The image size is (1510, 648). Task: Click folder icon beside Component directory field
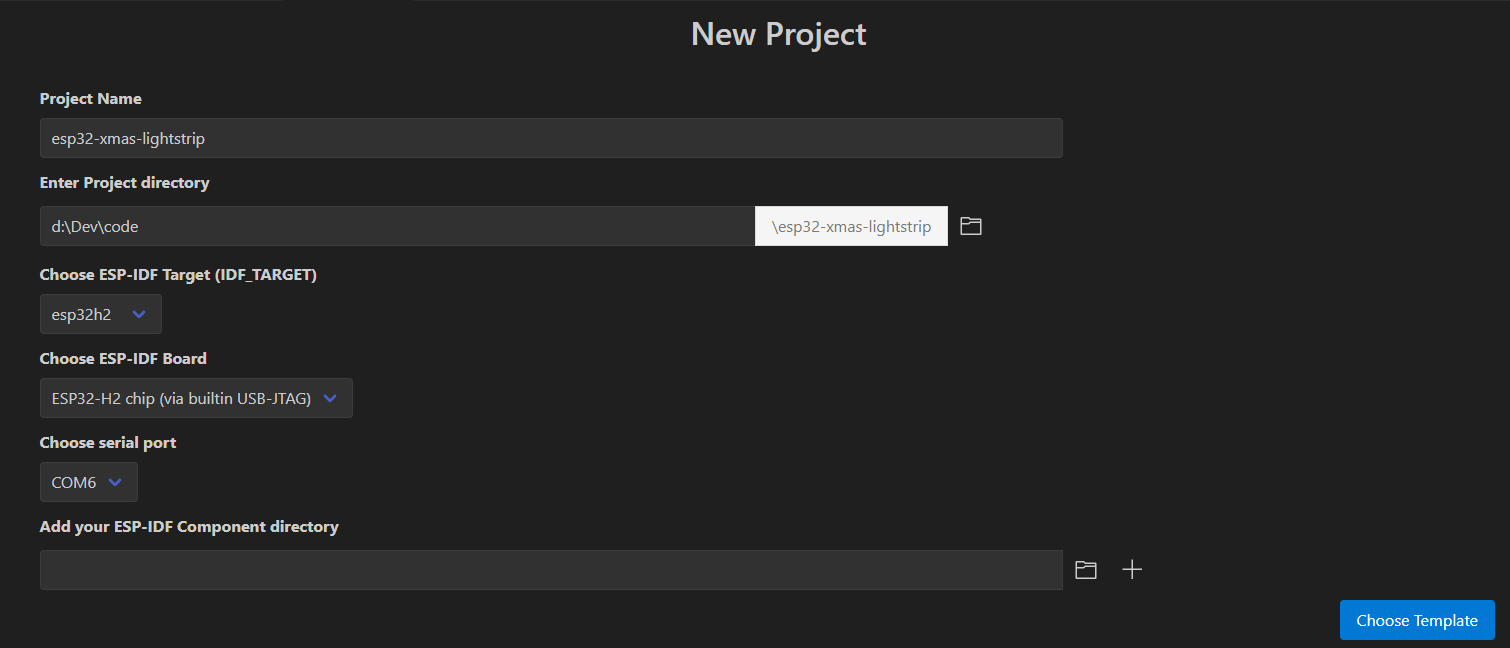click(1085, 570)
